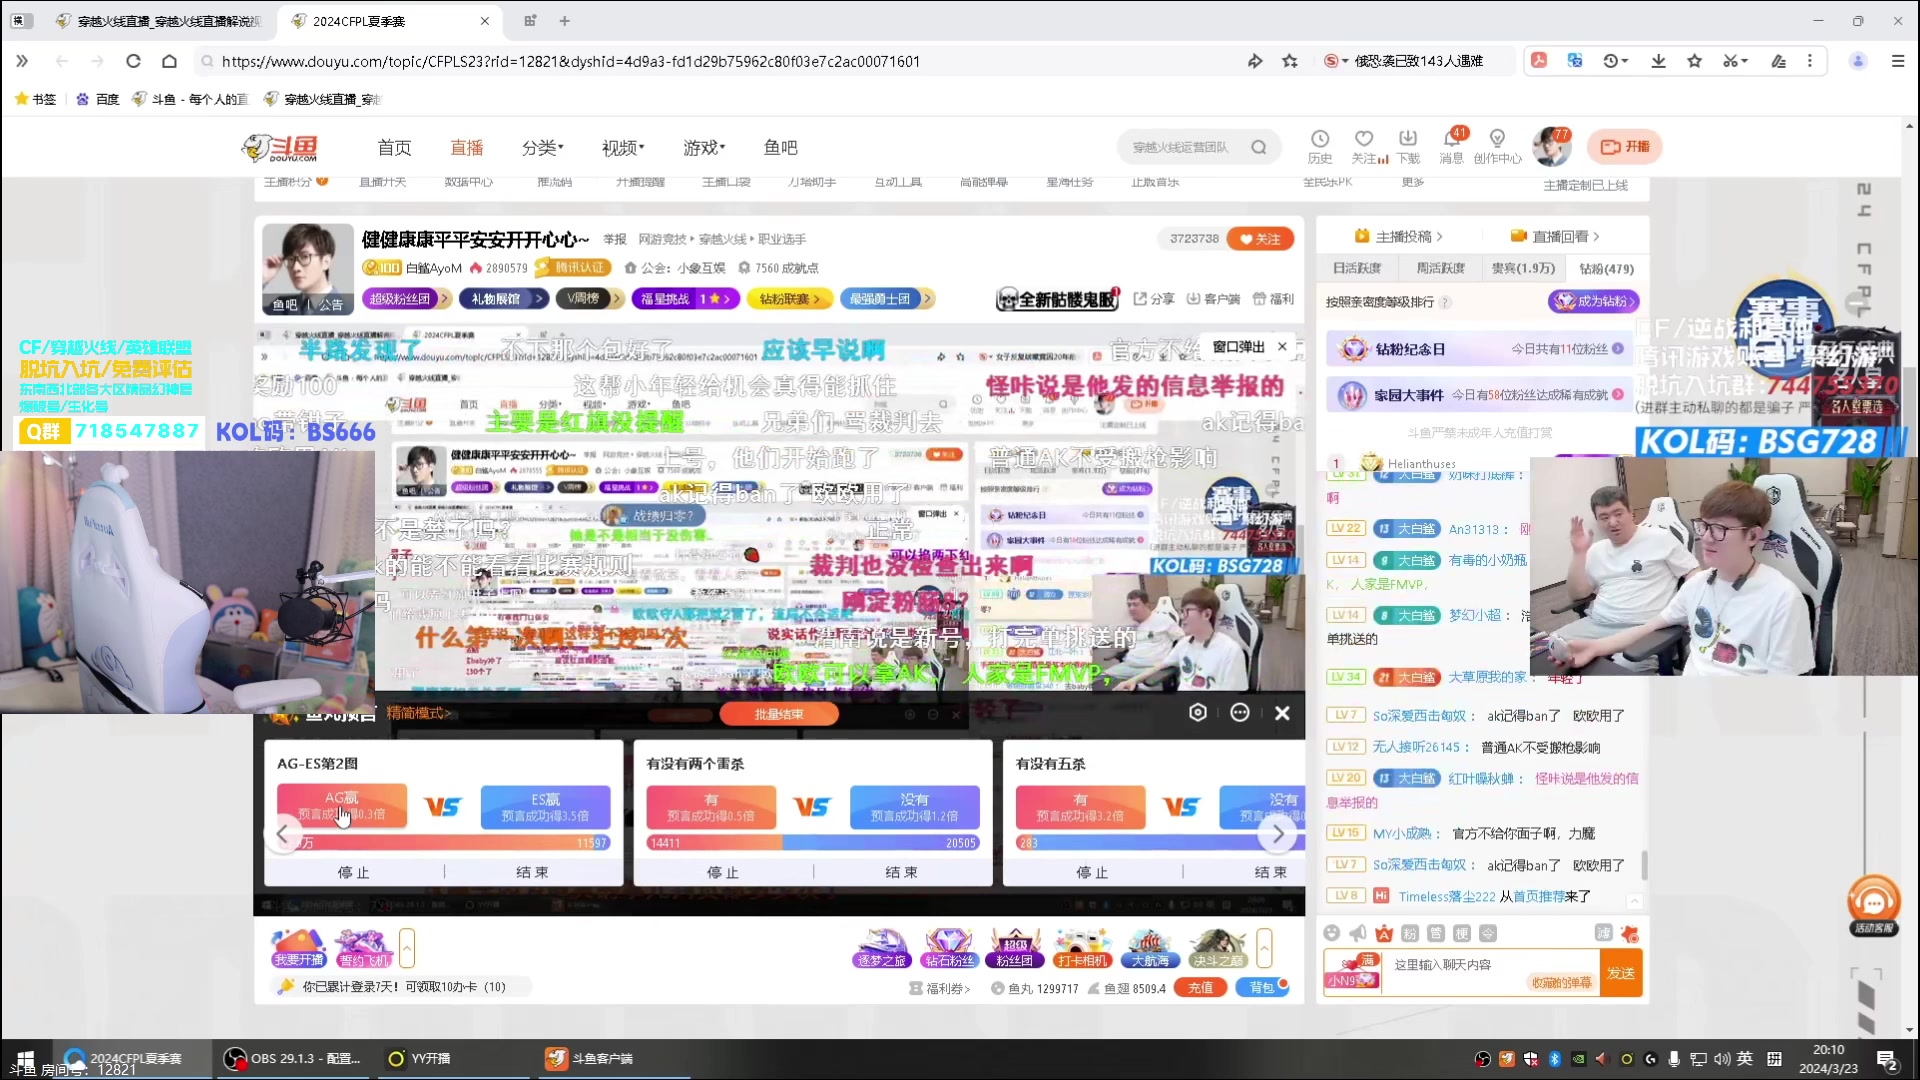The width and height of the screenshot is (1920, 1080).
Task: Click 批量结束 button in prediction panel
Action: pos(778,714)
